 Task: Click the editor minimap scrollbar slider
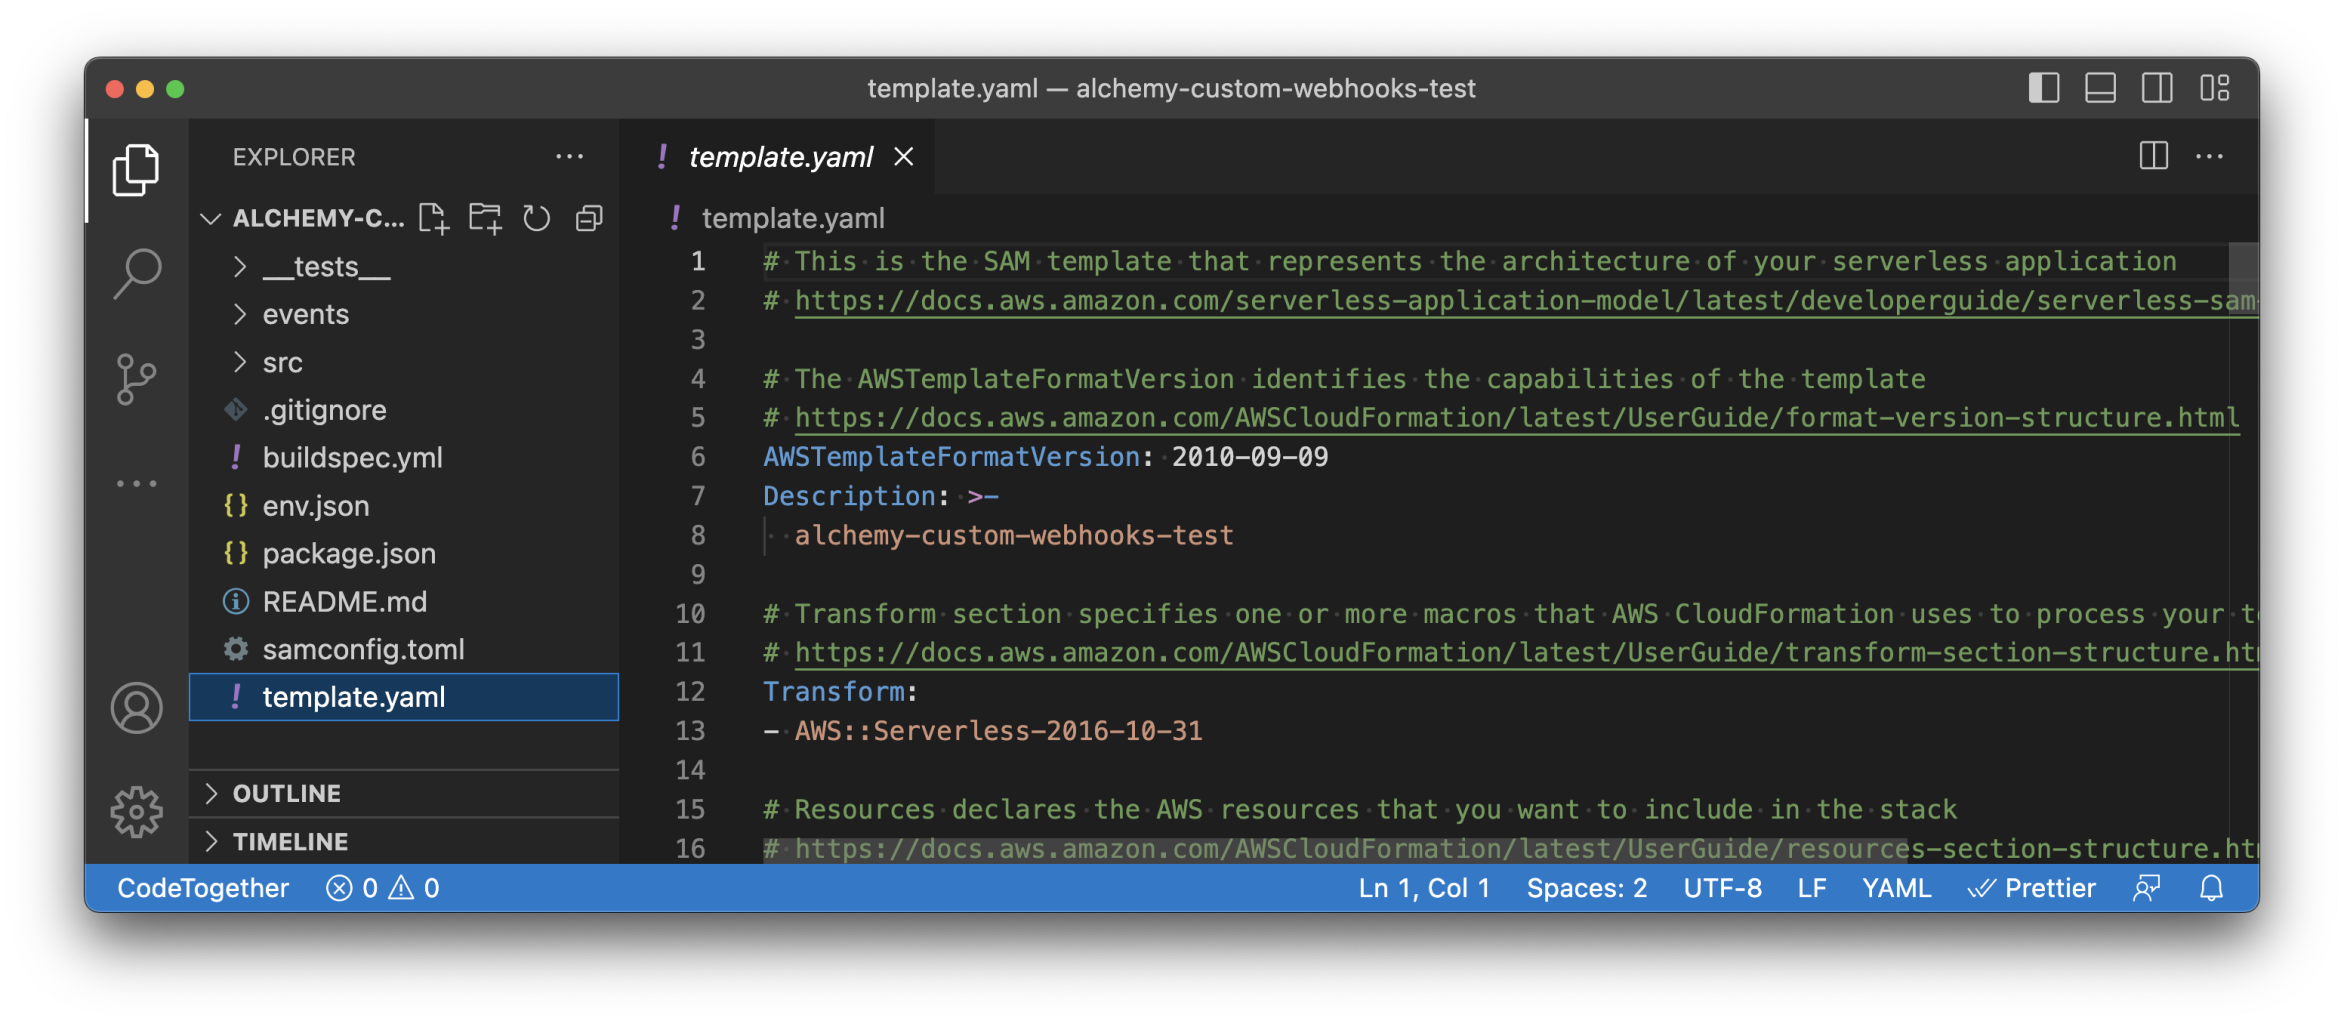coord(2243,268)
